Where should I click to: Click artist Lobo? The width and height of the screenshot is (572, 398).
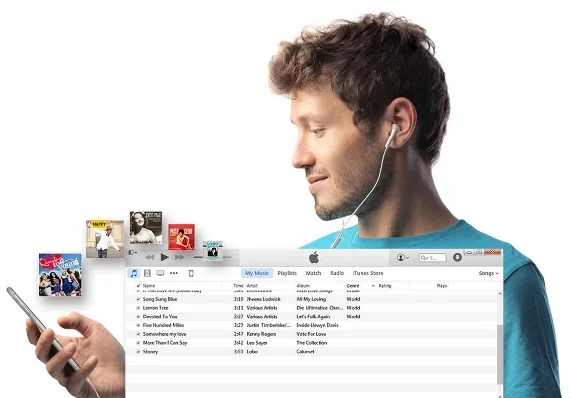point(252,352)
